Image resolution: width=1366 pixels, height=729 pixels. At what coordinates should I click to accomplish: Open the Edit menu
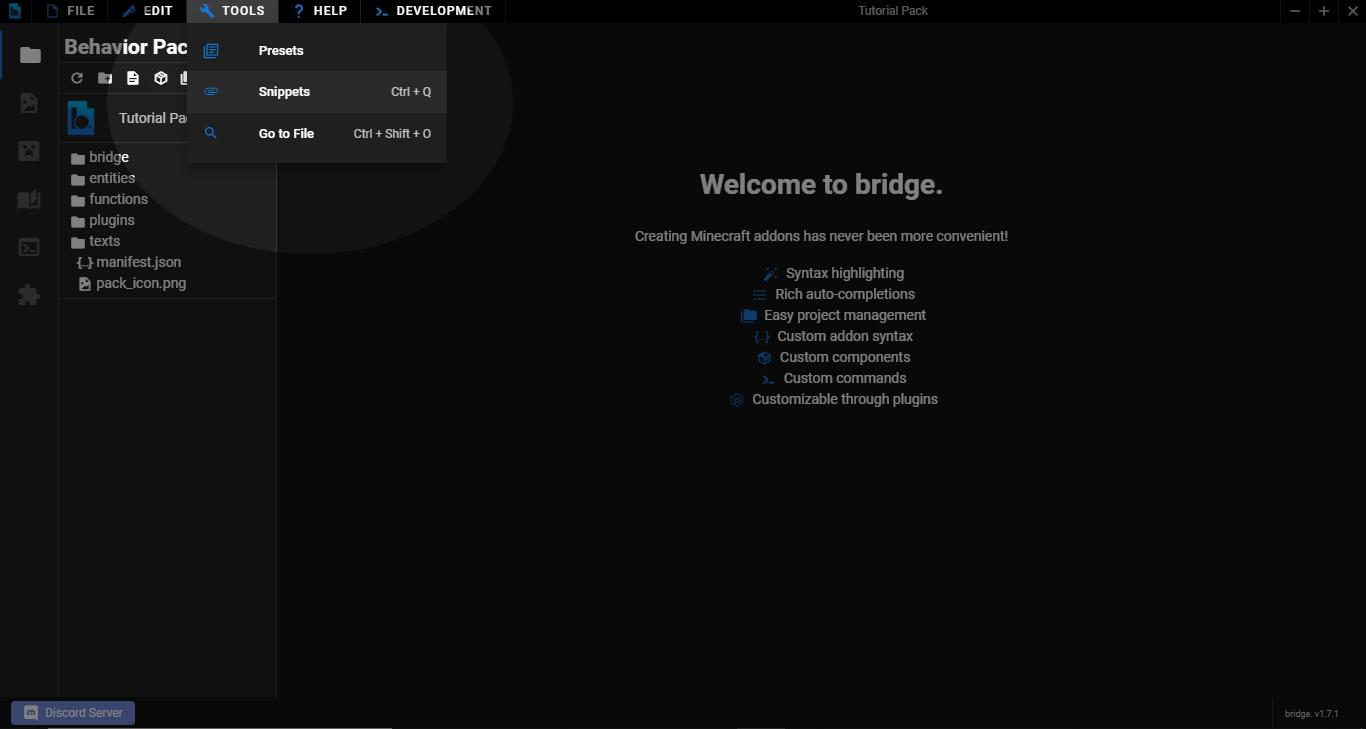[147, 11]
